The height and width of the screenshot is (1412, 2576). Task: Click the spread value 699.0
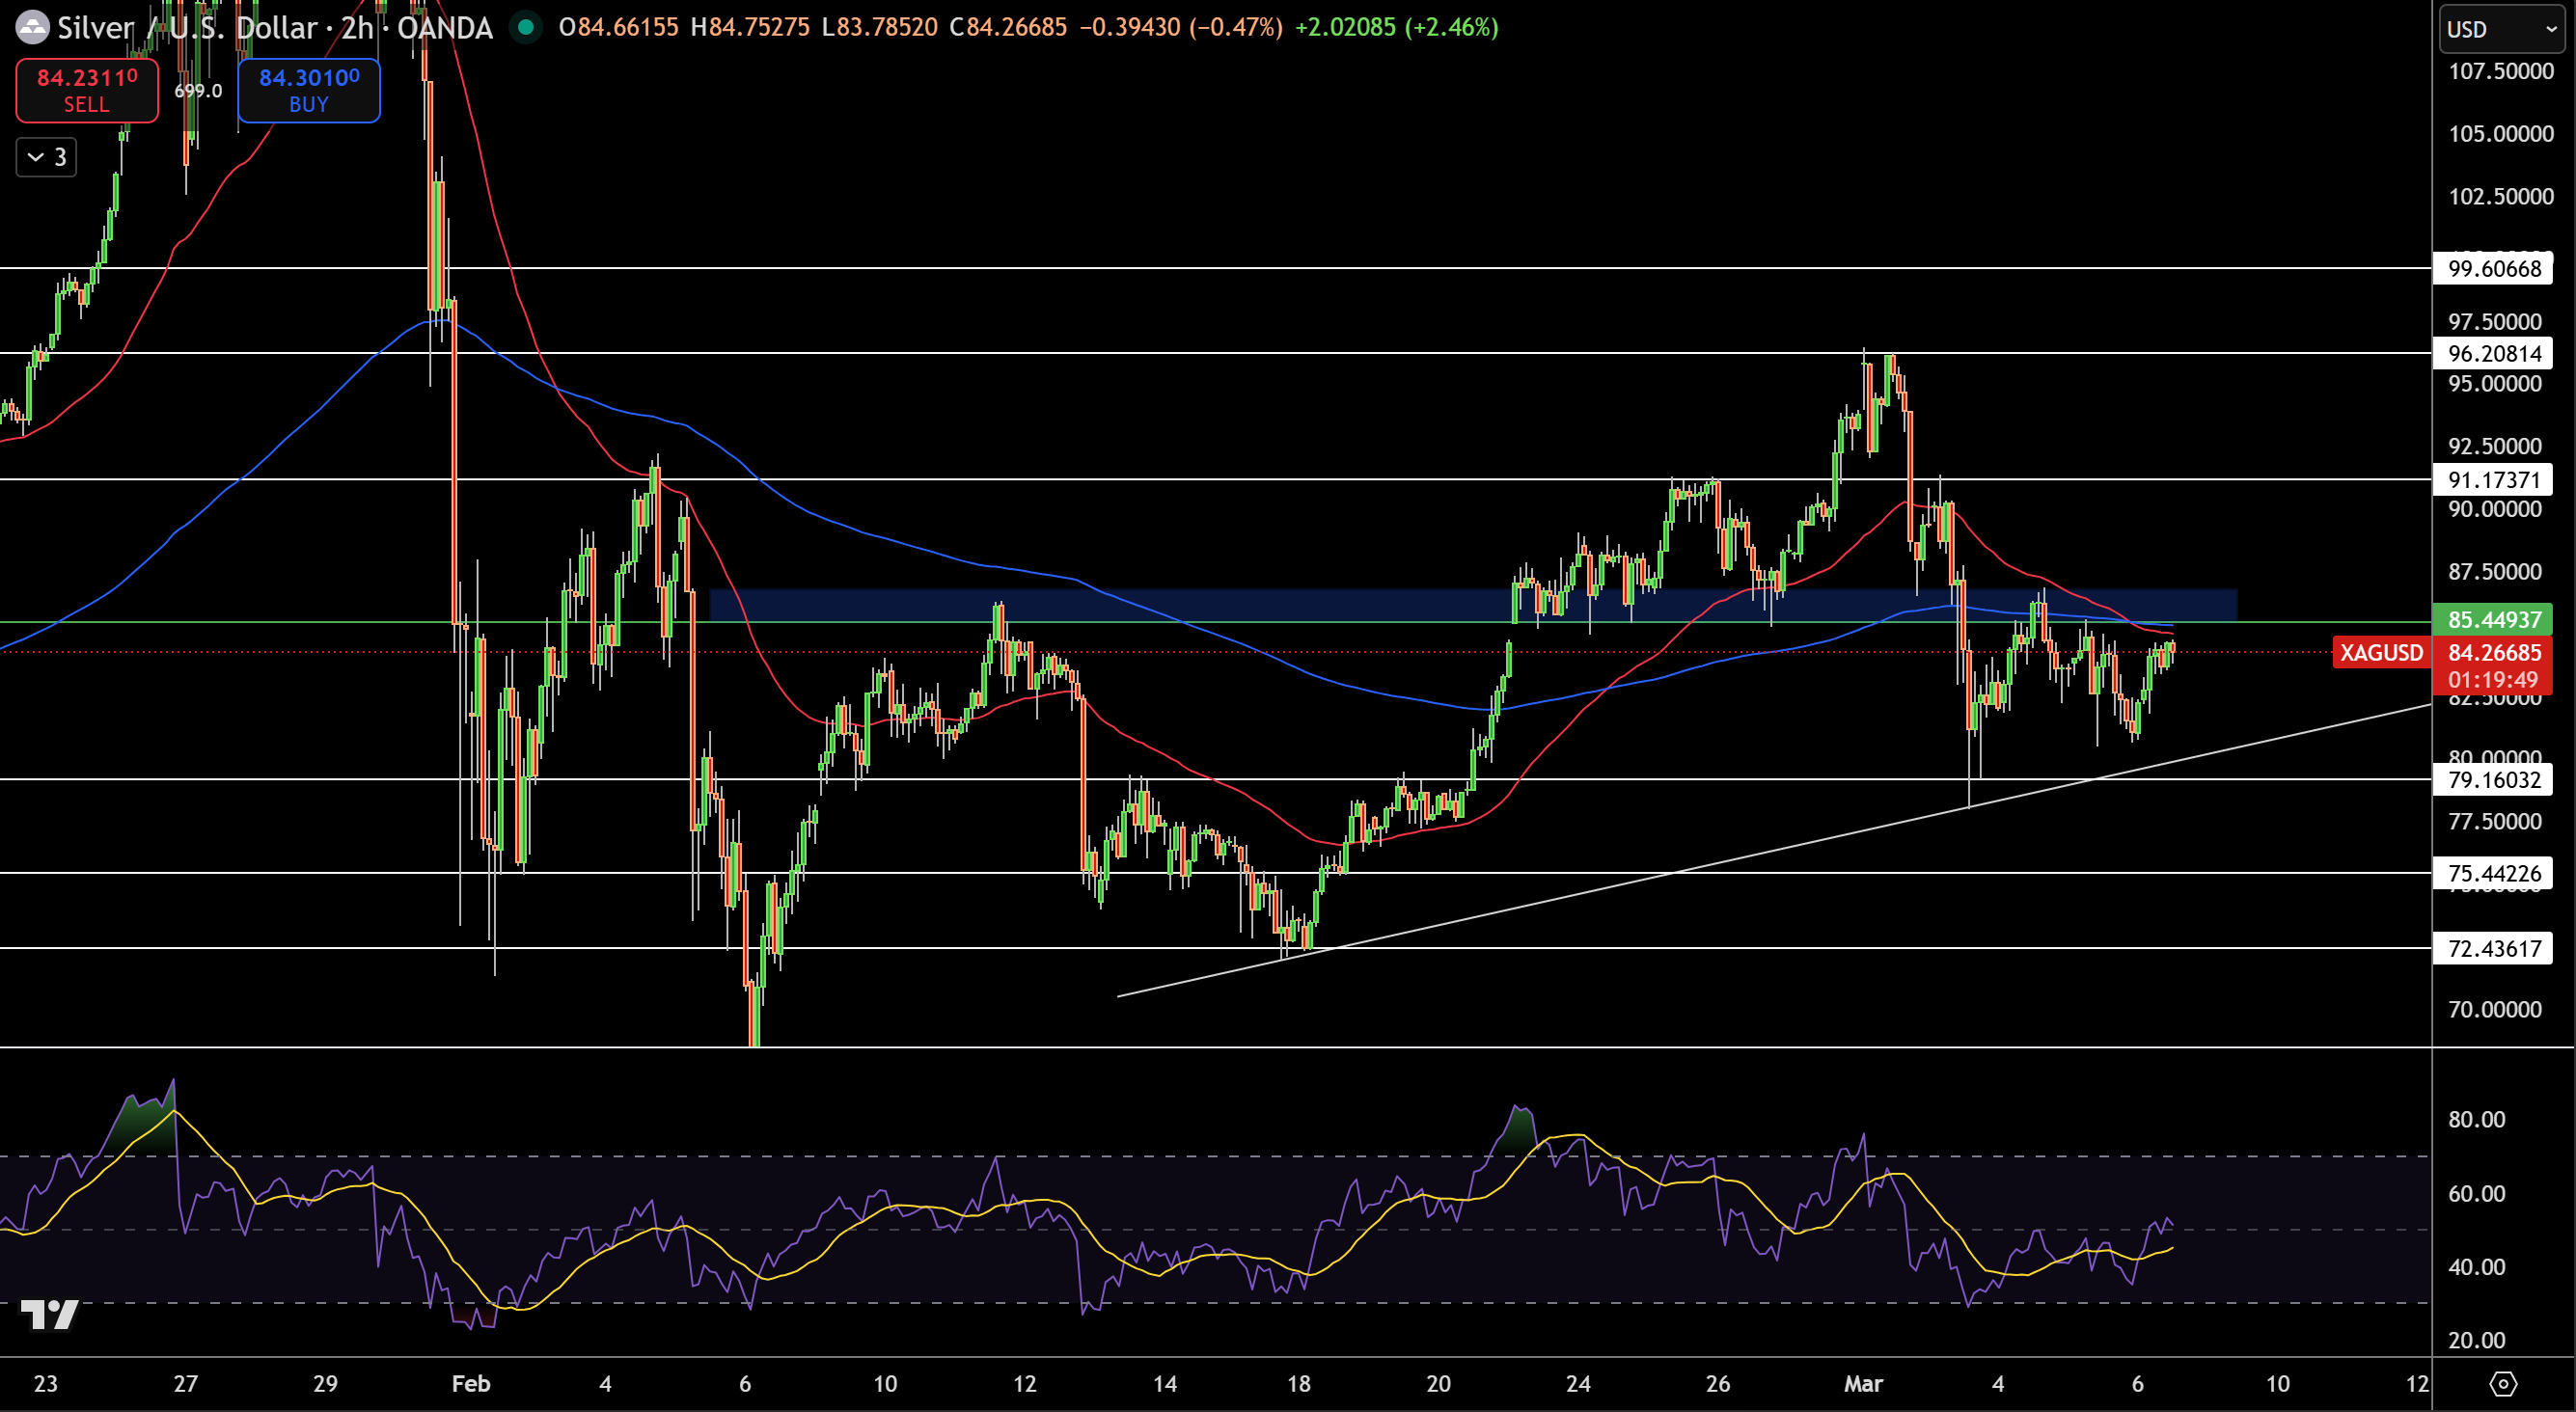point(198,90)
